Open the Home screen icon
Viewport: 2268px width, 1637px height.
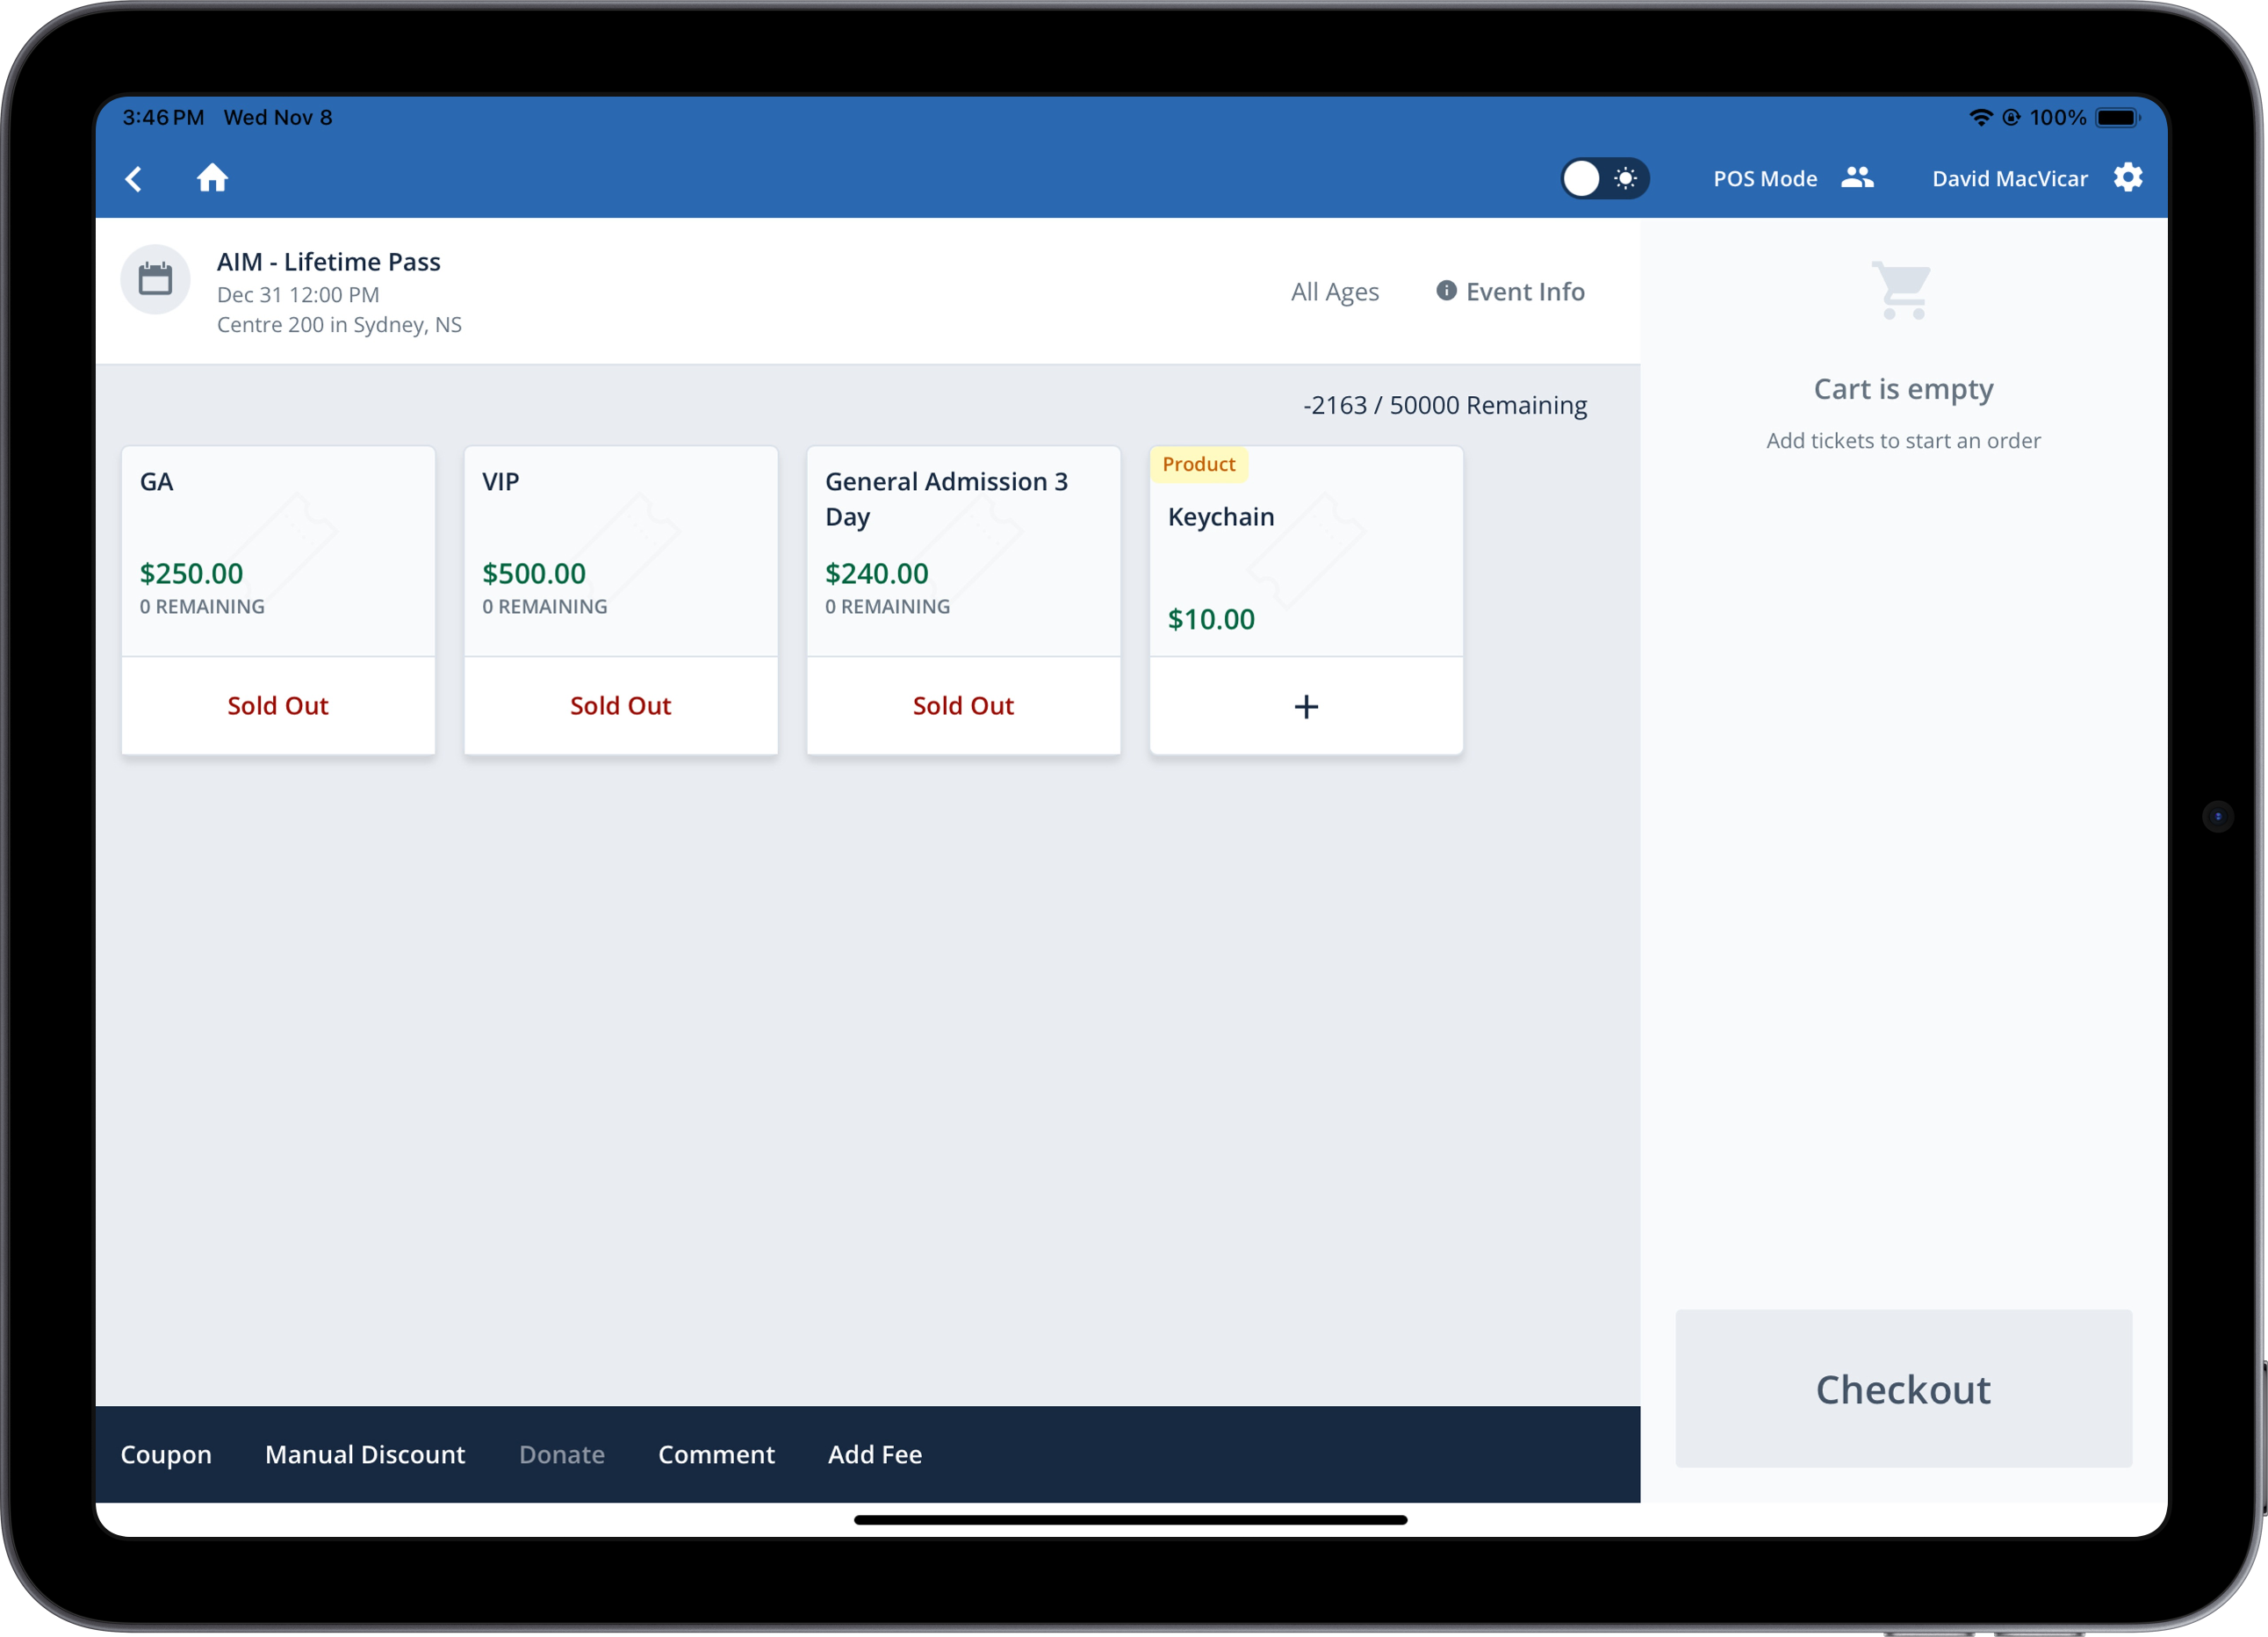212,178
